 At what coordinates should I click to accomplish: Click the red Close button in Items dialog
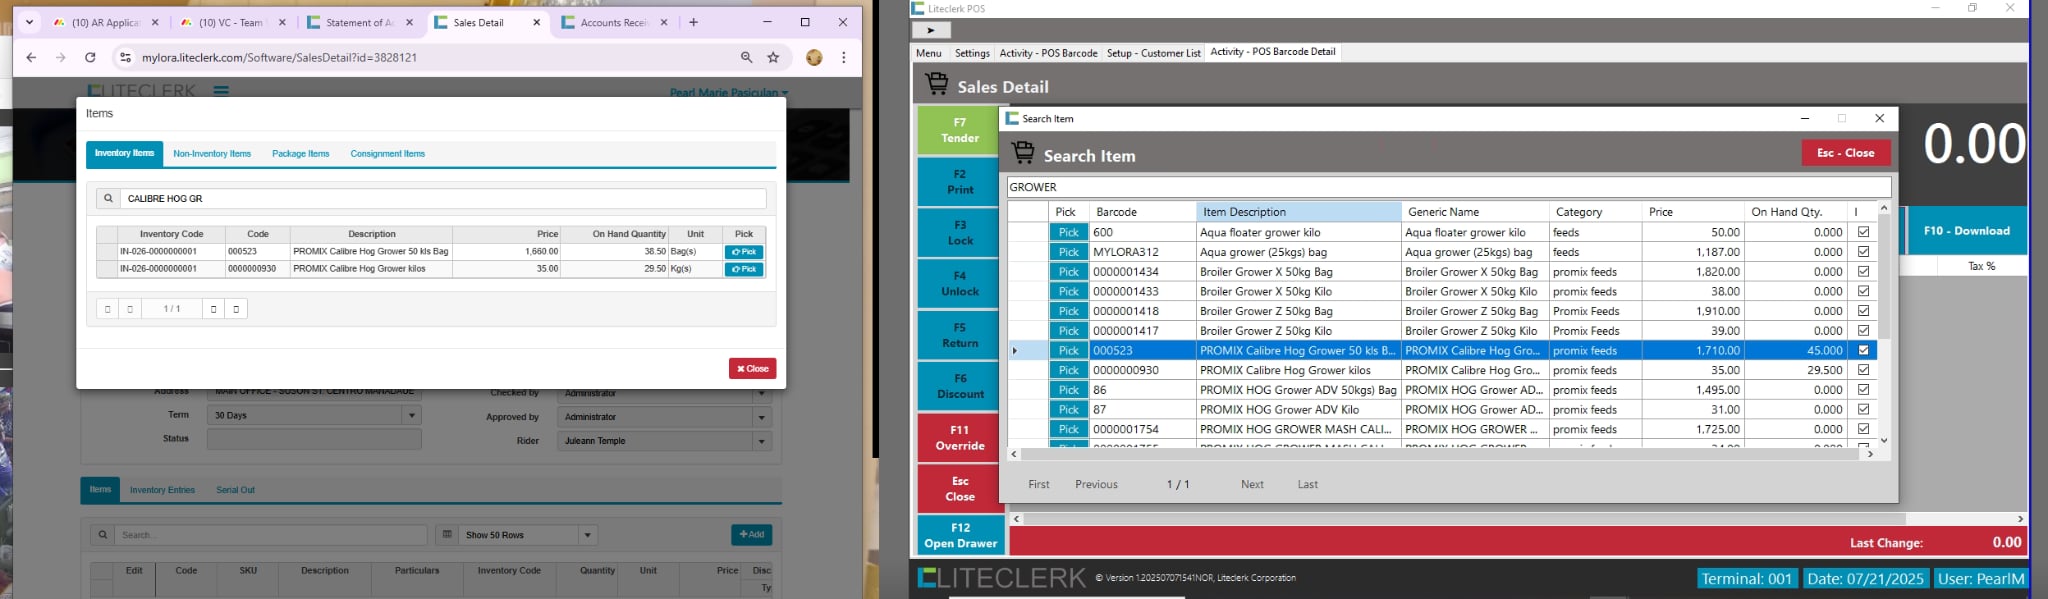752,369
